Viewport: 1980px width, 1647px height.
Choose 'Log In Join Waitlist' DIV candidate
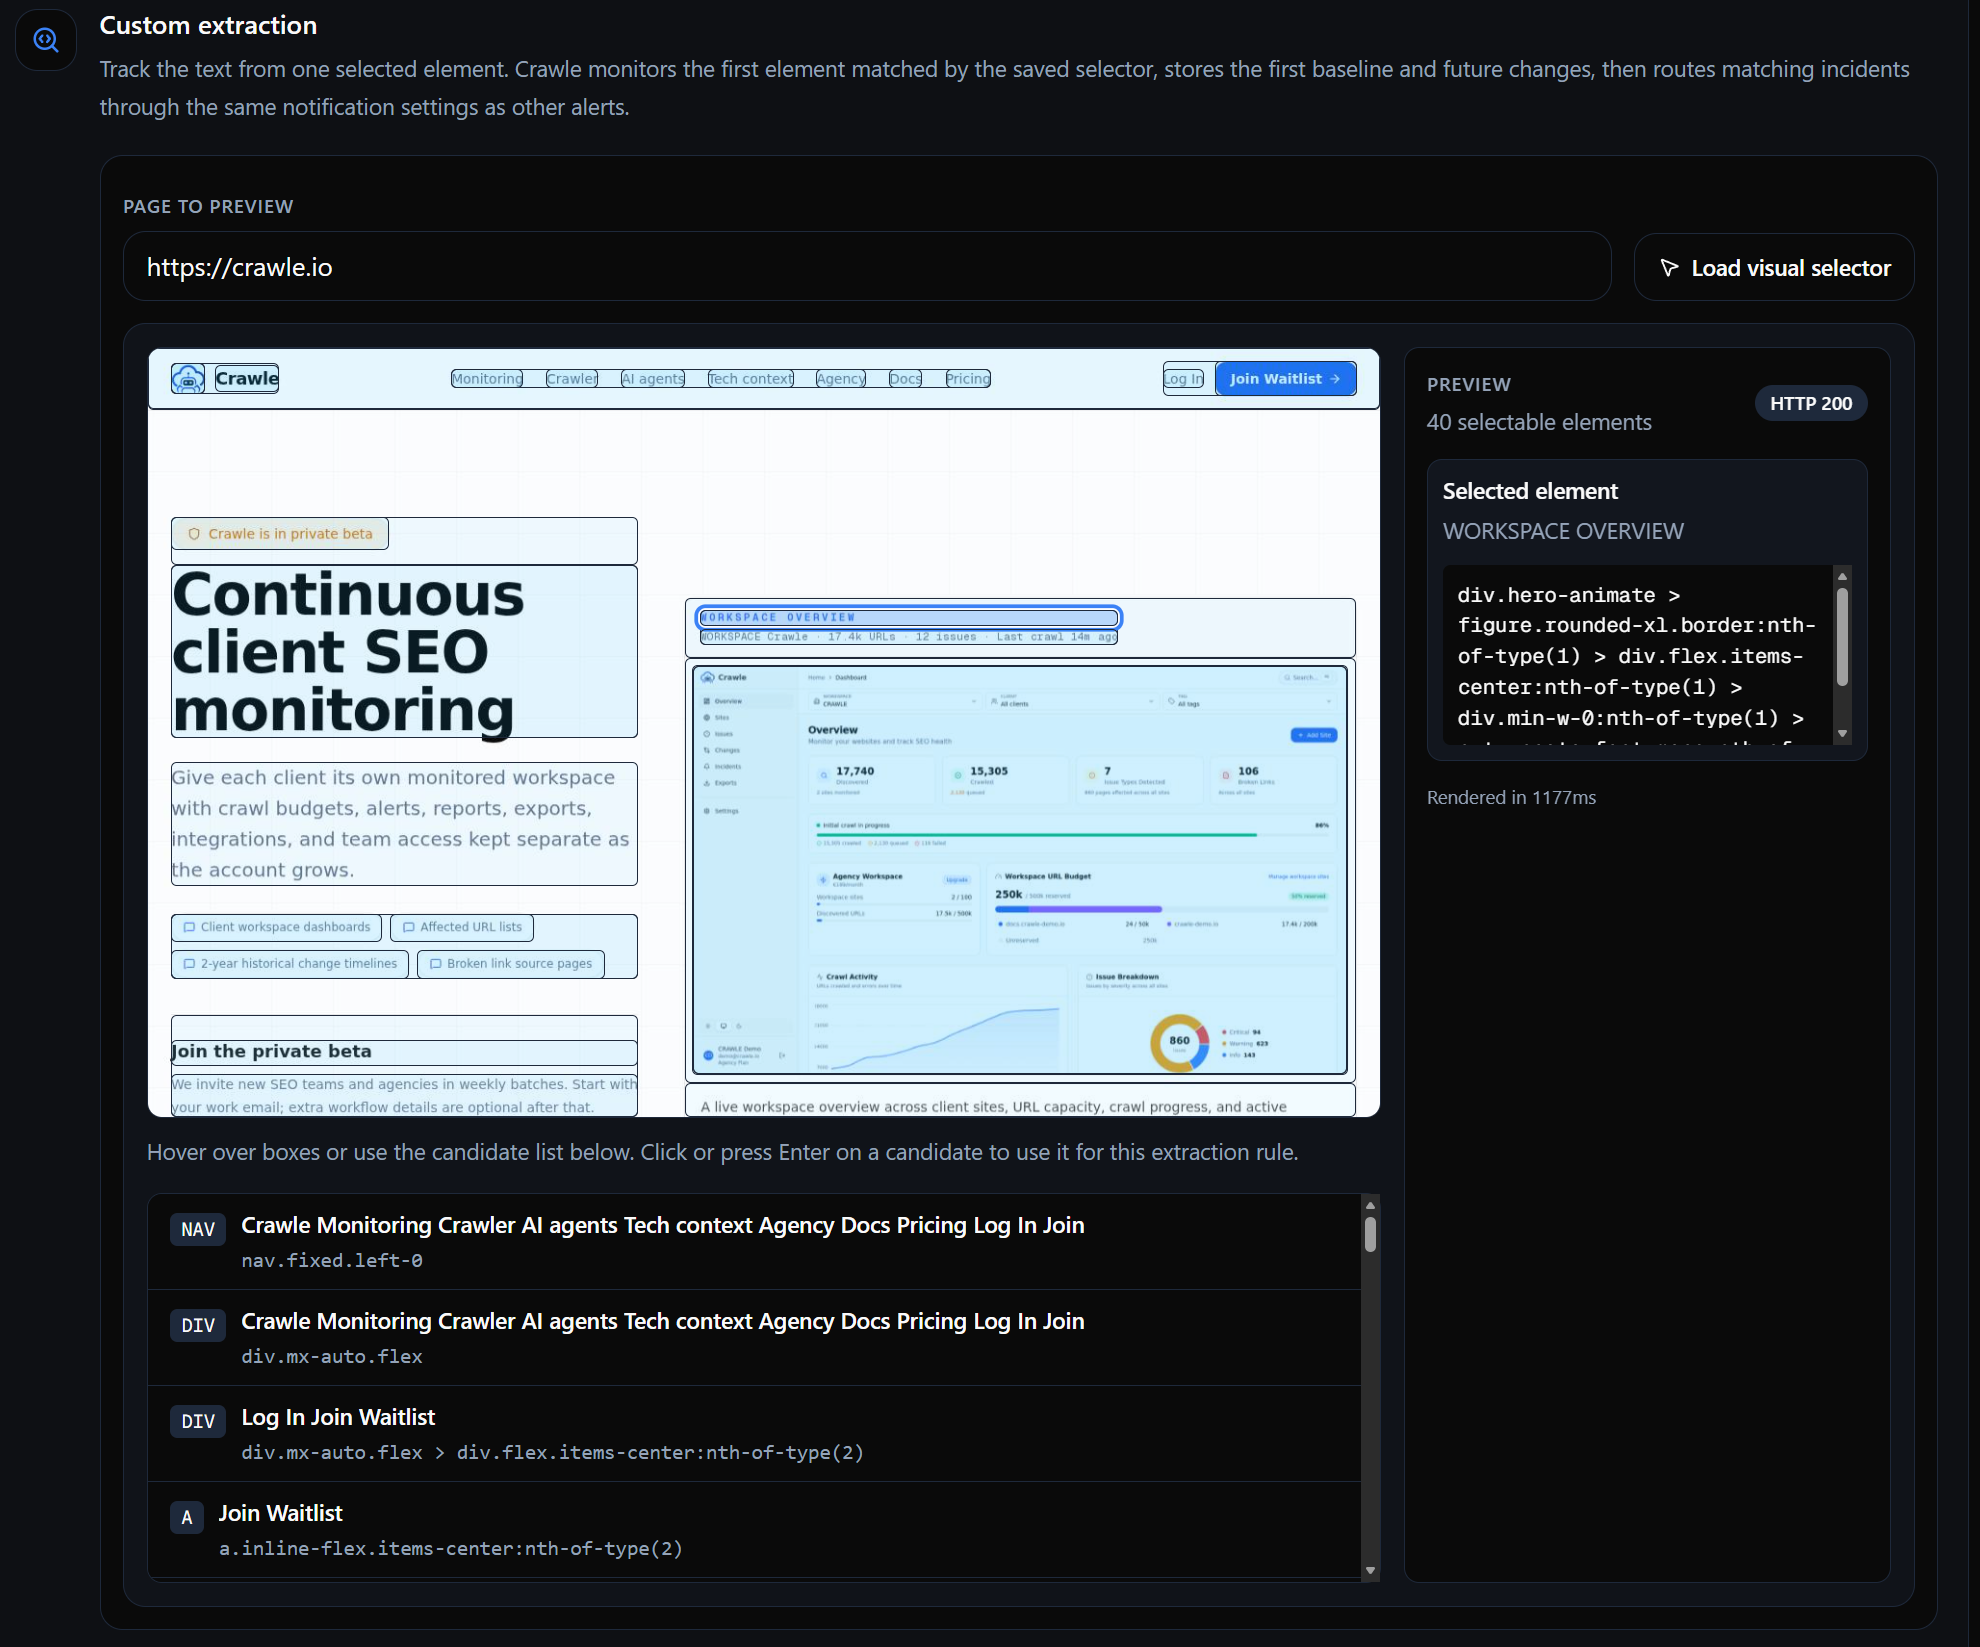click(754, 1434)
